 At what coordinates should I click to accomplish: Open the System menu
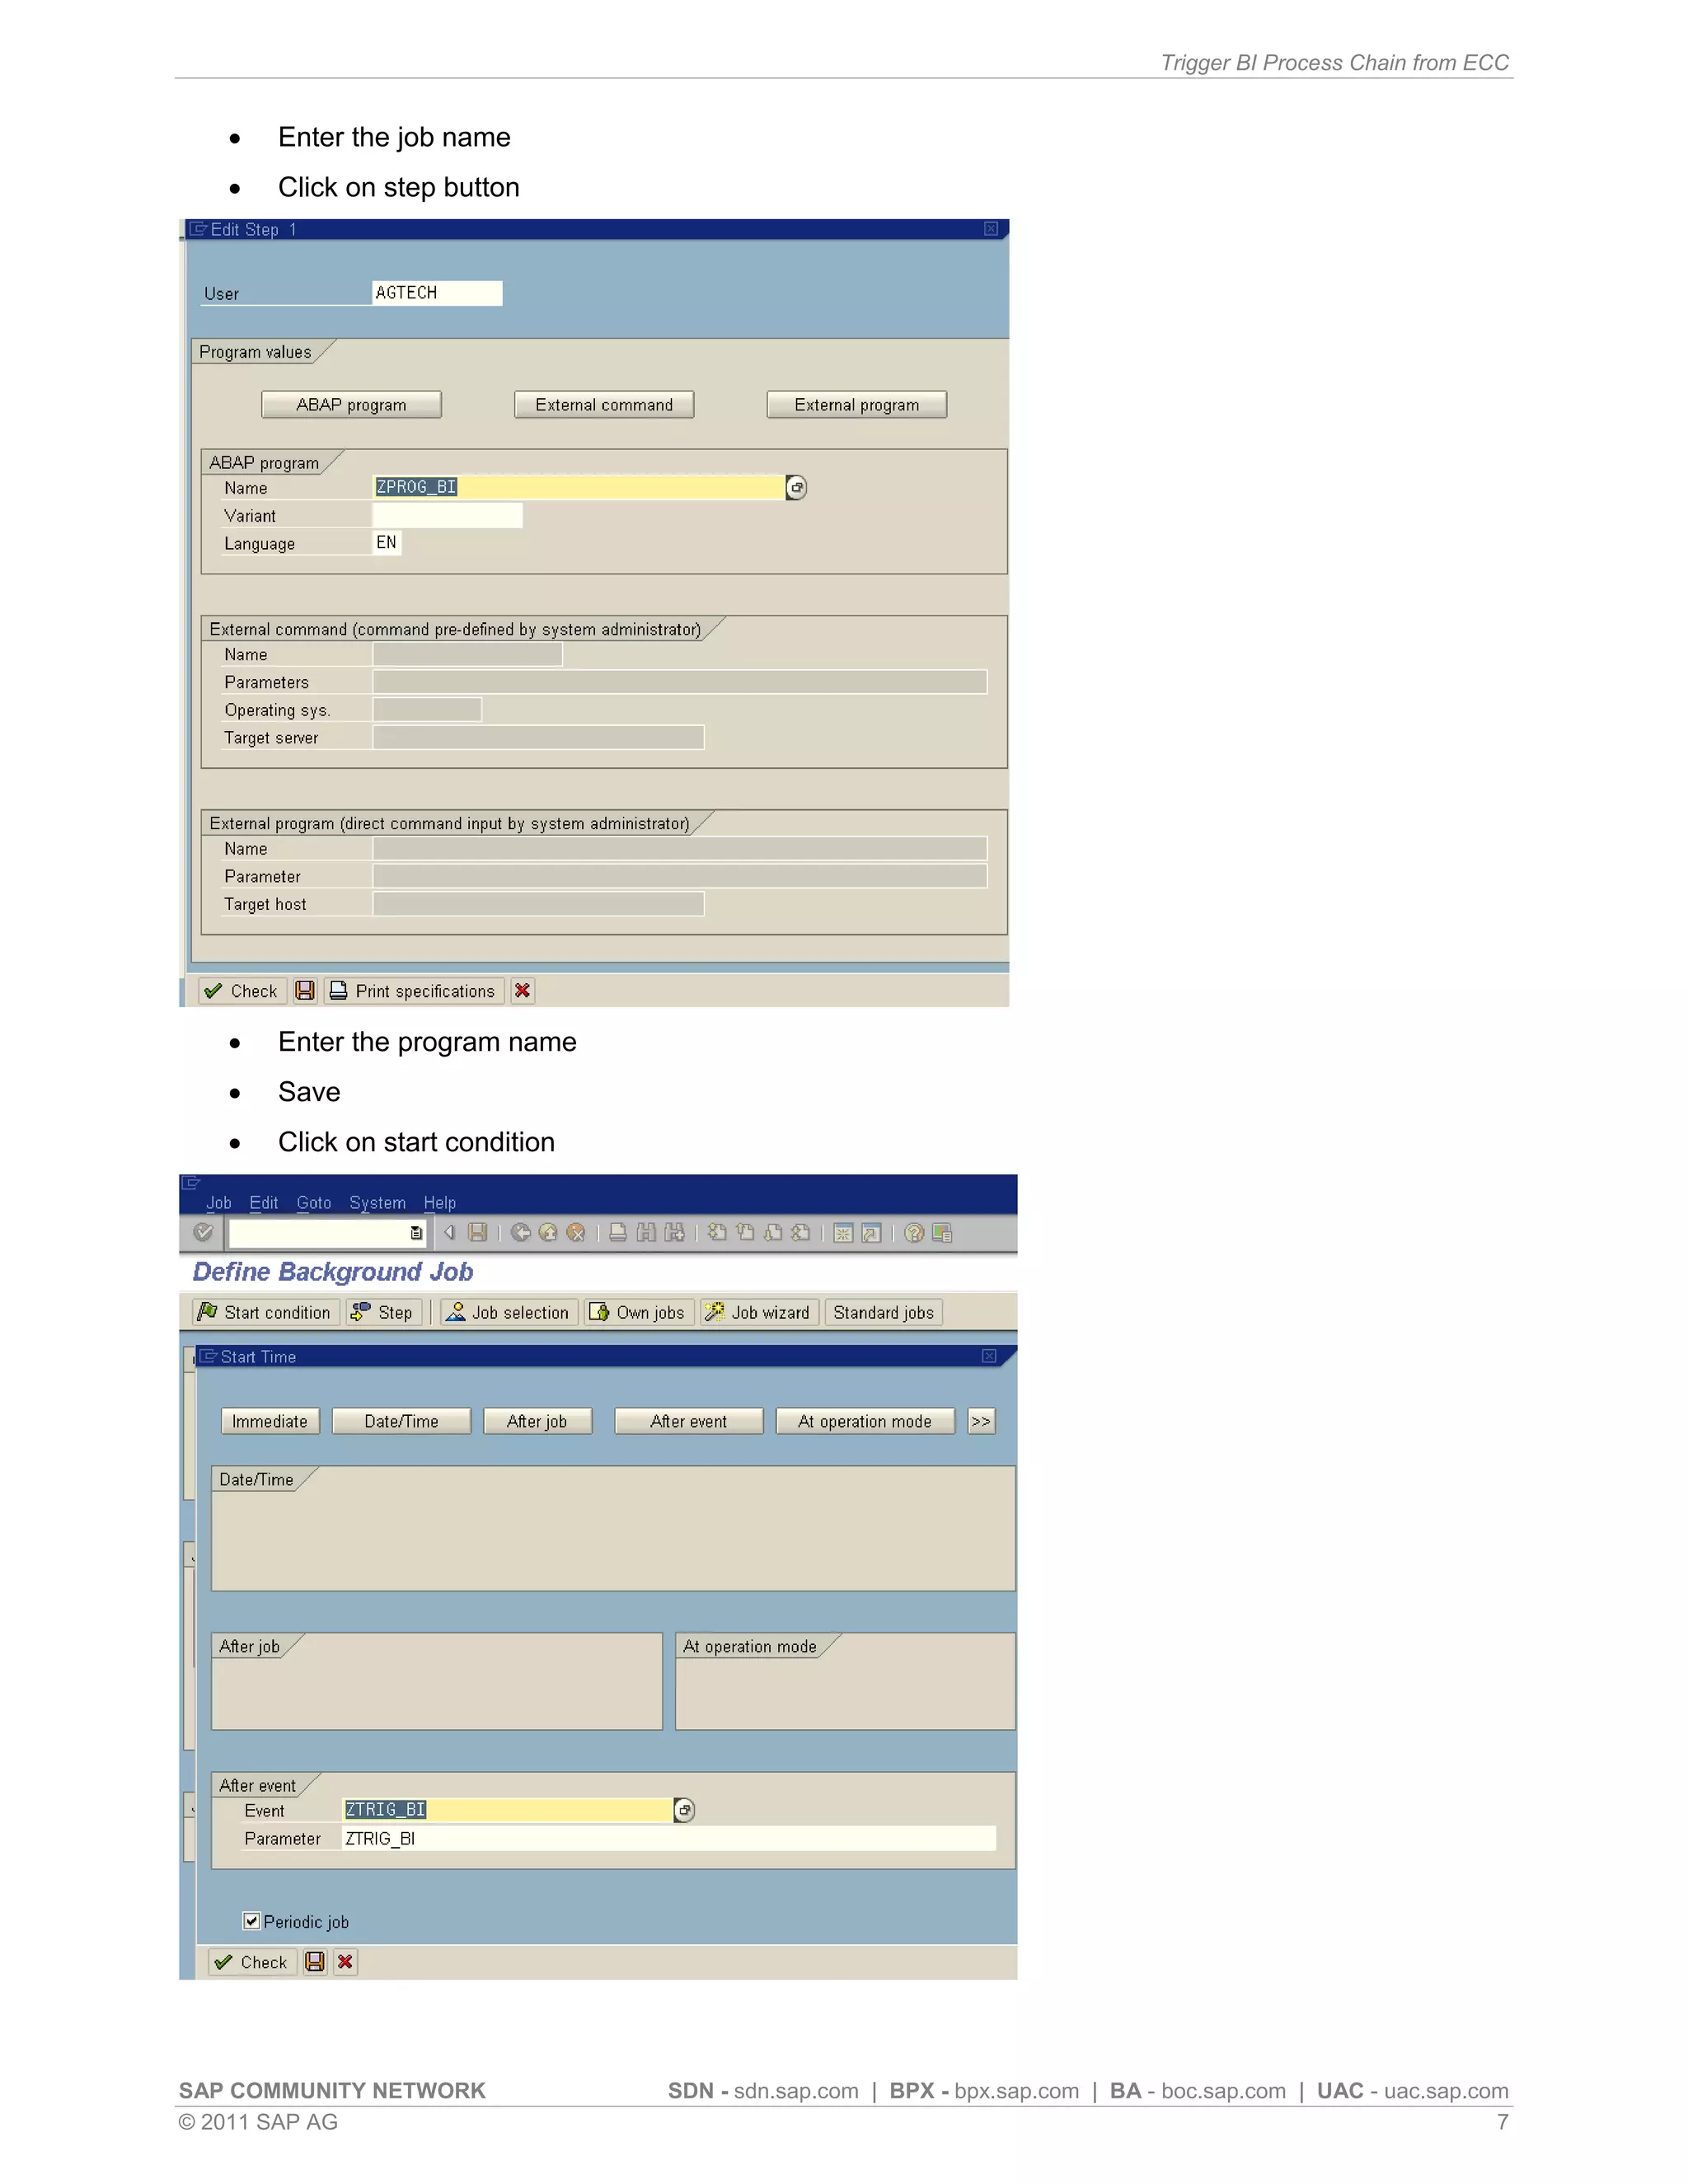(377, 1203)
